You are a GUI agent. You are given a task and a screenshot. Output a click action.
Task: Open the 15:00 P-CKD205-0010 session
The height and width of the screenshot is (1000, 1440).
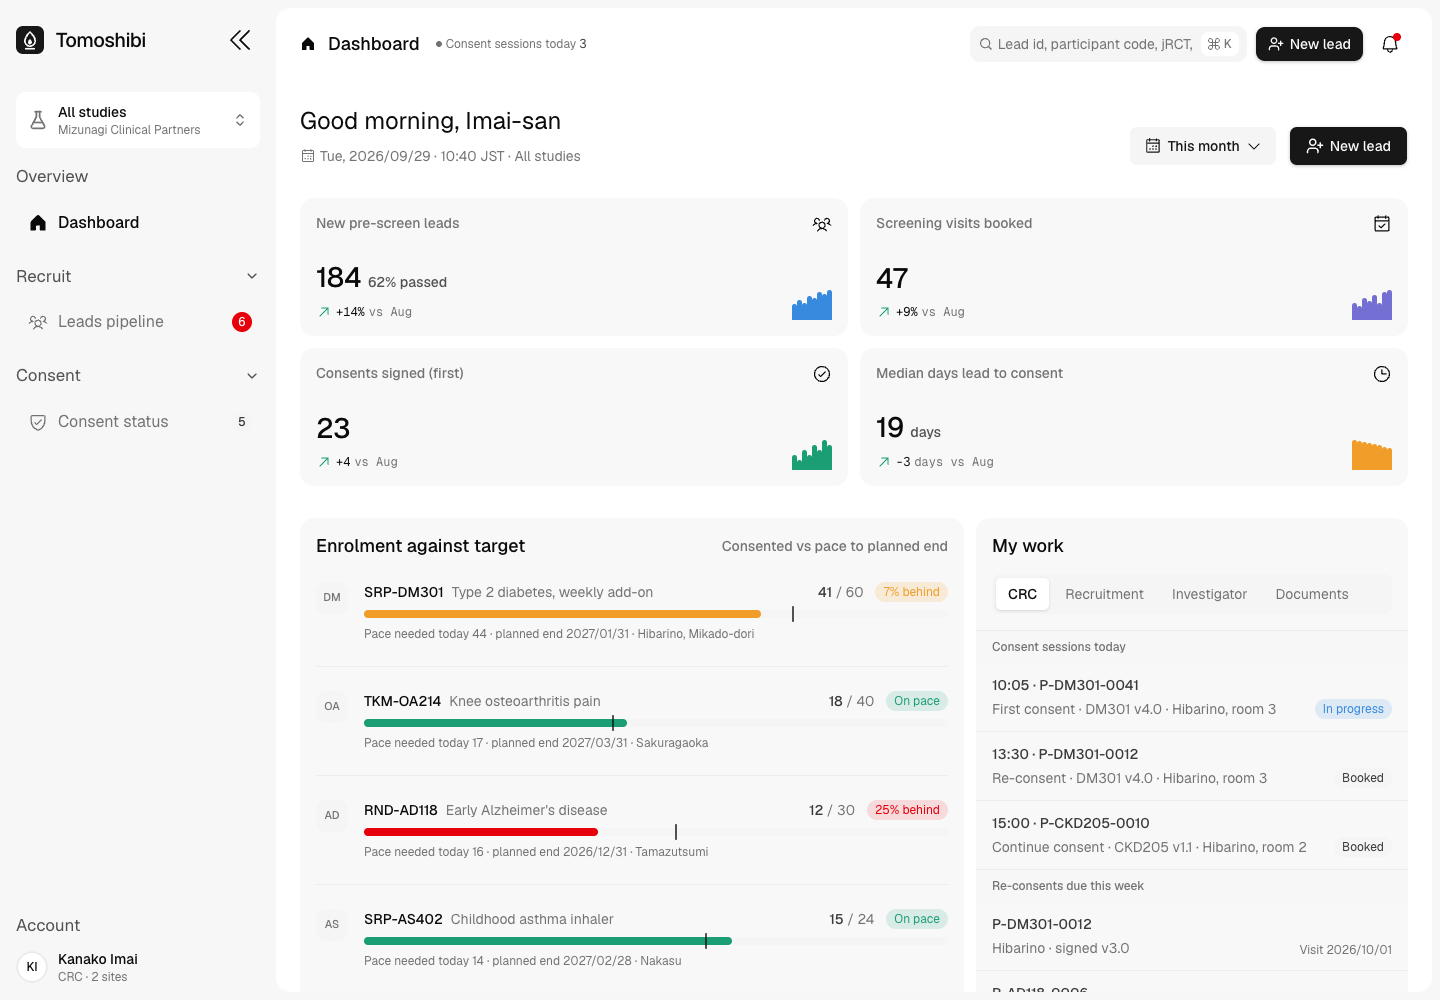click(x=1192, y=835)
